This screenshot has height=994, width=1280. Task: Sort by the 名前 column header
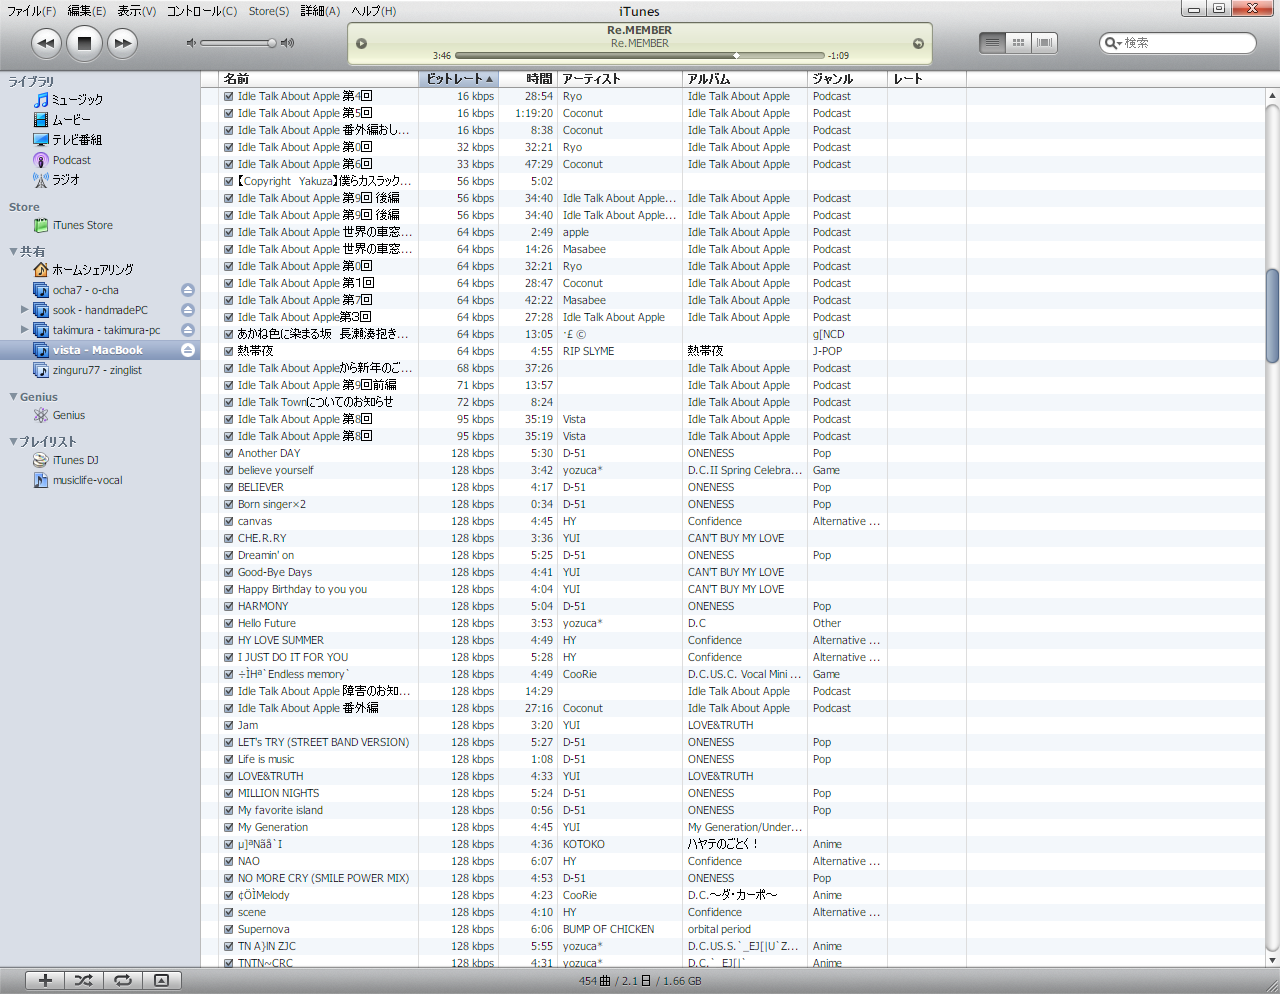(x=319, y=79)
